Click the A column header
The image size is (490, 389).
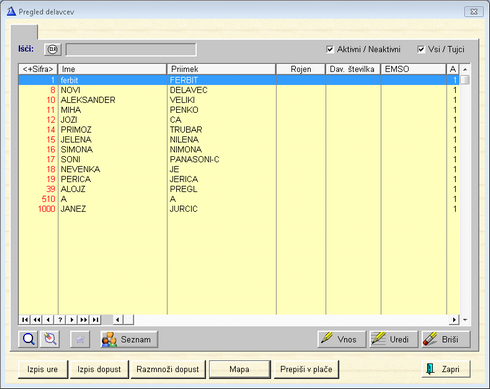click(x=453, y=69)
